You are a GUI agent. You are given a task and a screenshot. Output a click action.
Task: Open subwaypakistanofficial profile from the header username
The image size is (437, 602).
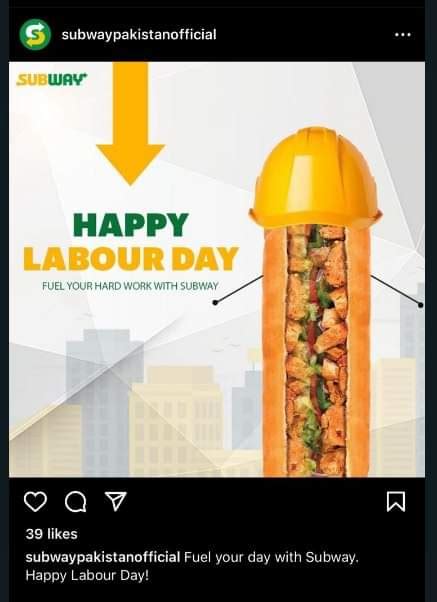139,35
